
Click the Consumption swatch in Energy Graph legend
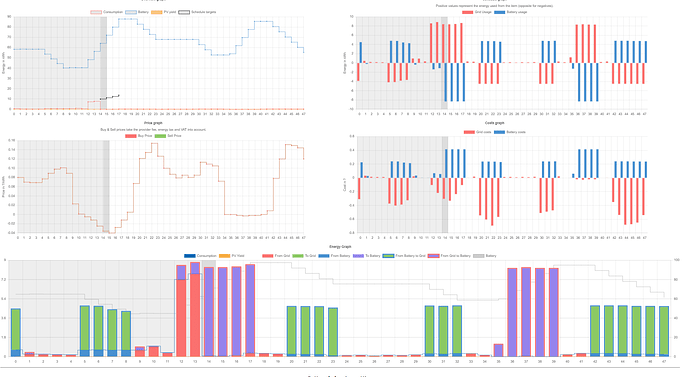pos(190,256)
